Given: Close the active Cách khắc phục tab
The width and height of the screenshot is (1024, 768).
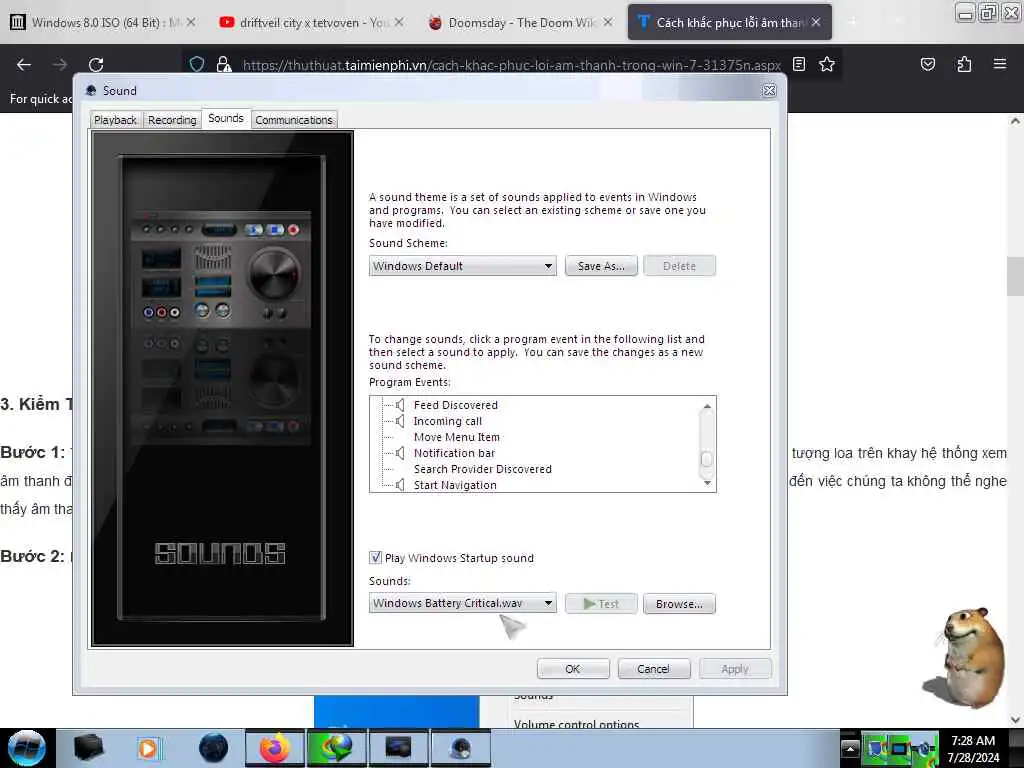Looking at the screenshot, I should (816, 22).
